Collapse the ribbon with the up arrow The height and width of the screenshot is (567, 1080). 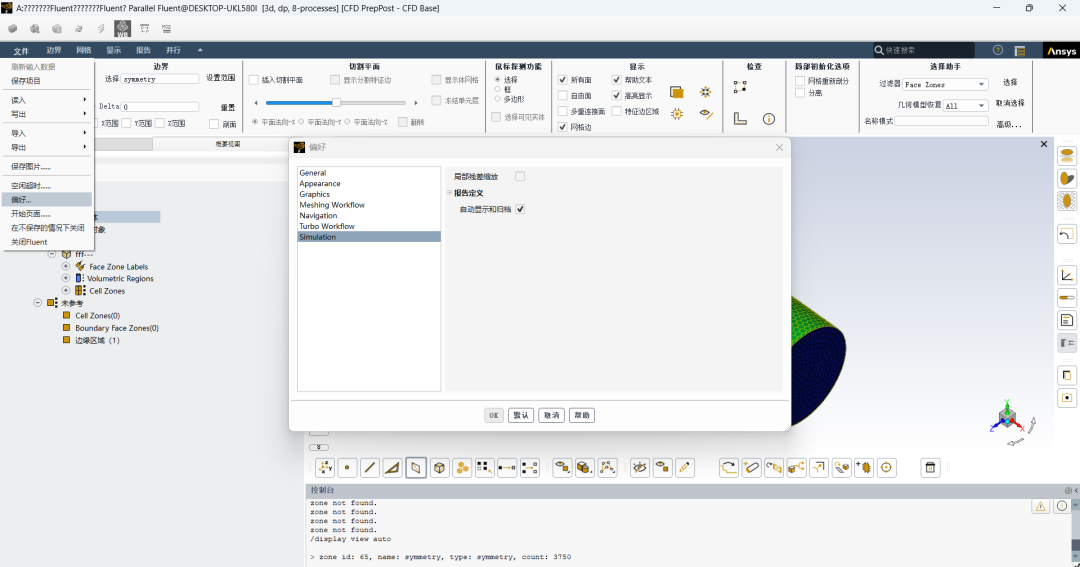(x=200, y=50)
